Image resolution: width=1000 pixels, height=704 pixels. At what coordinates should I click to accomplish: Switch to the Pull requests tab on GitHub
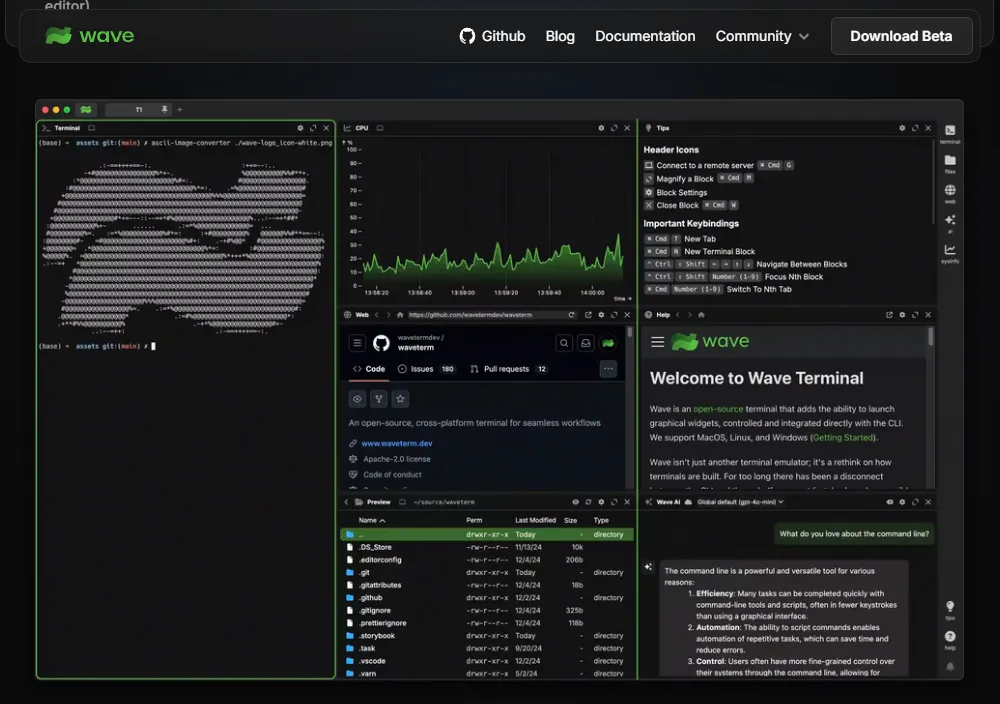click(x=508, y=369)
